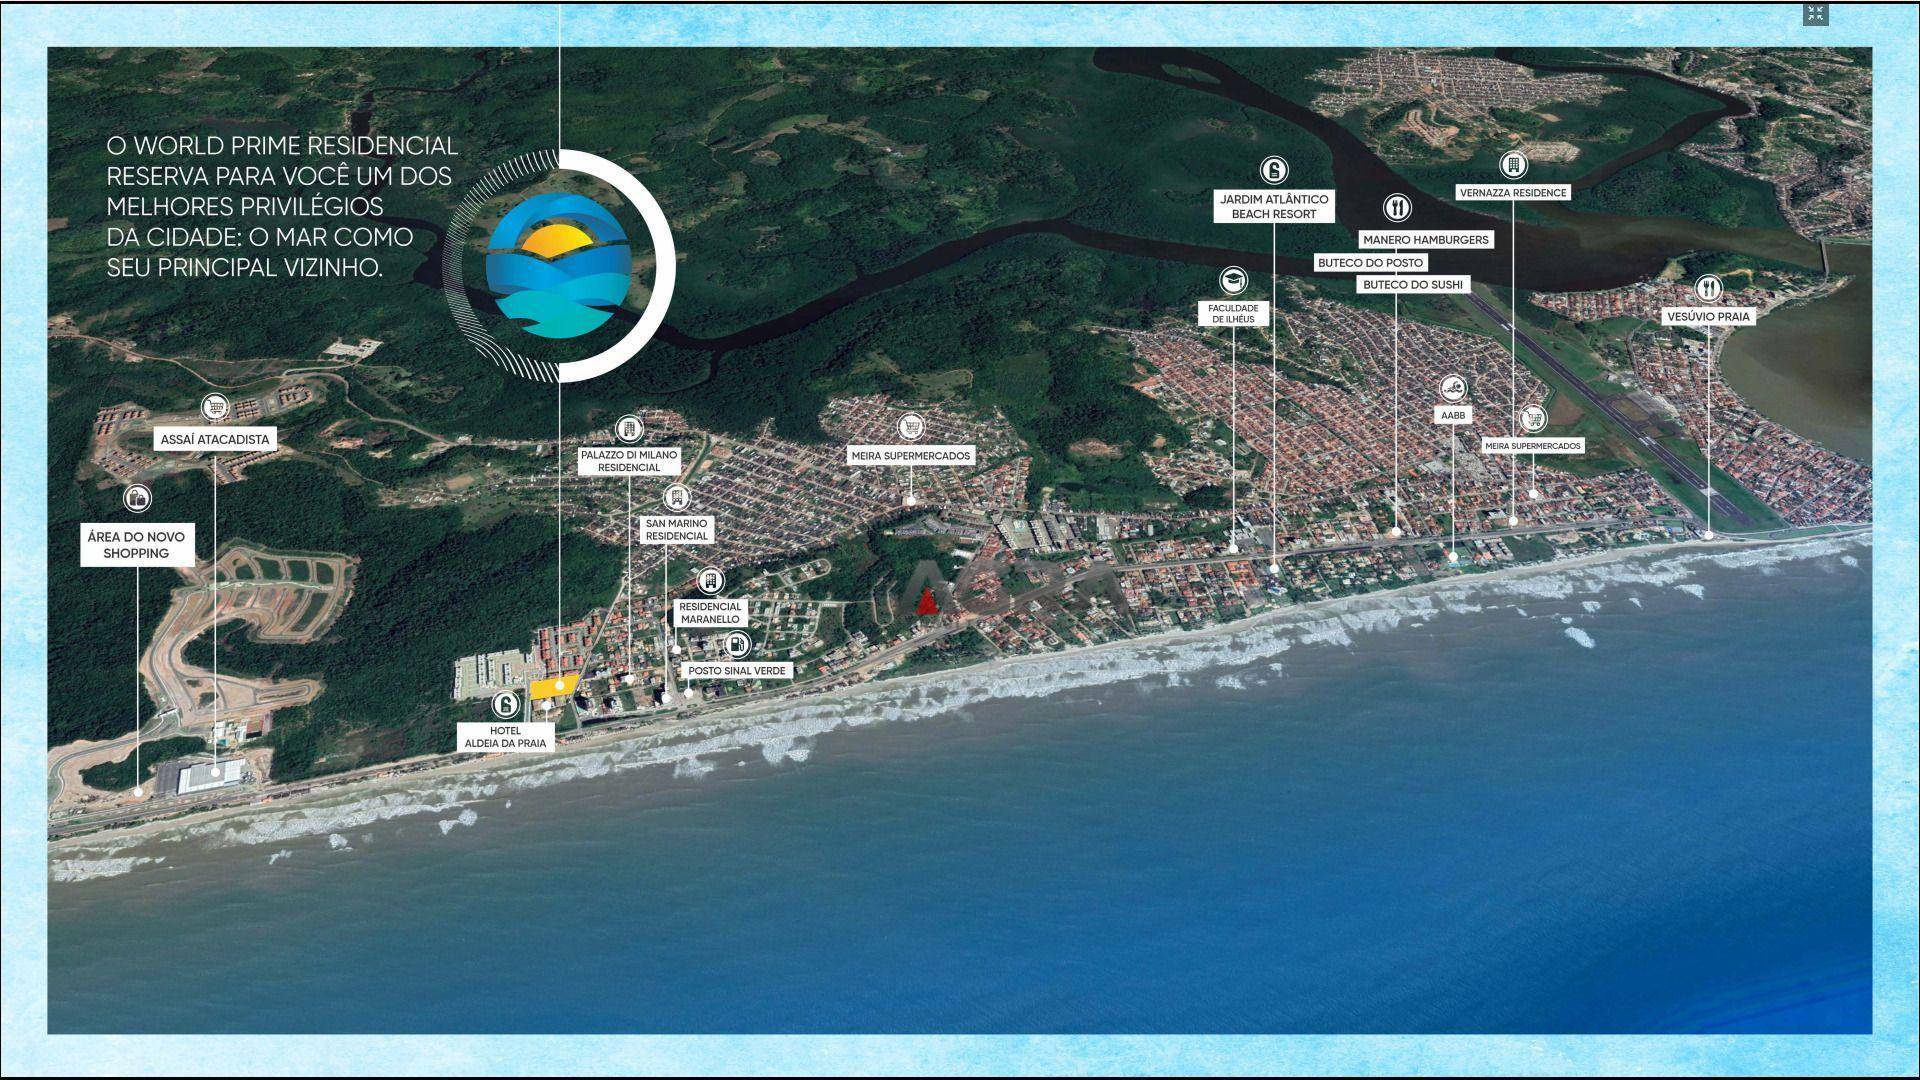Click the building icon above Palazzo di Milano Residencial
This screenshot has height=1080, width=1920.
click(628, 429)
